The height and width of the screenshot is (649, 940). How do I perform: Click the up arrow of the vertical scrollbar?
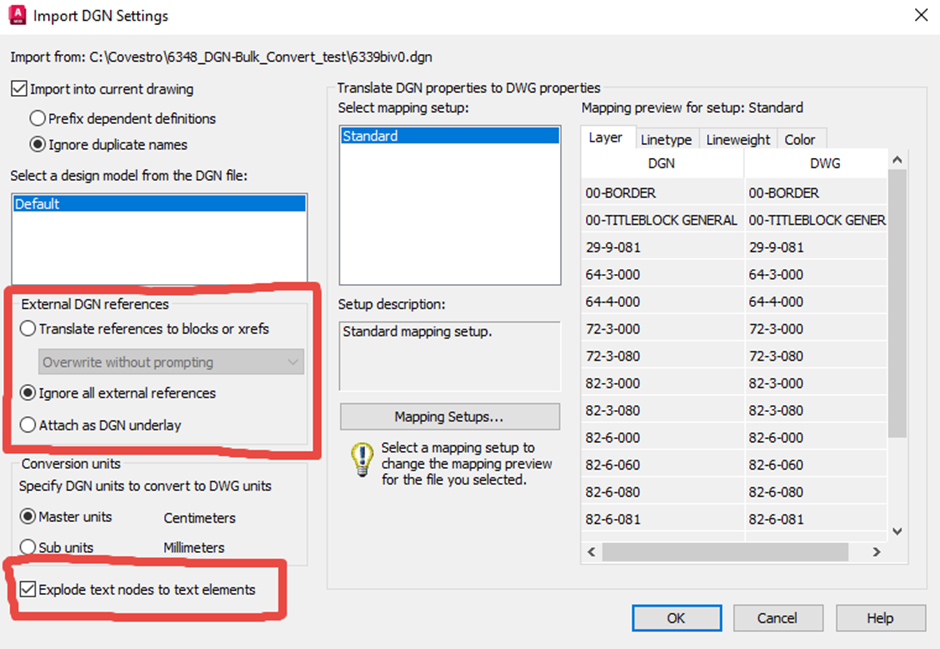coord(897,159)
